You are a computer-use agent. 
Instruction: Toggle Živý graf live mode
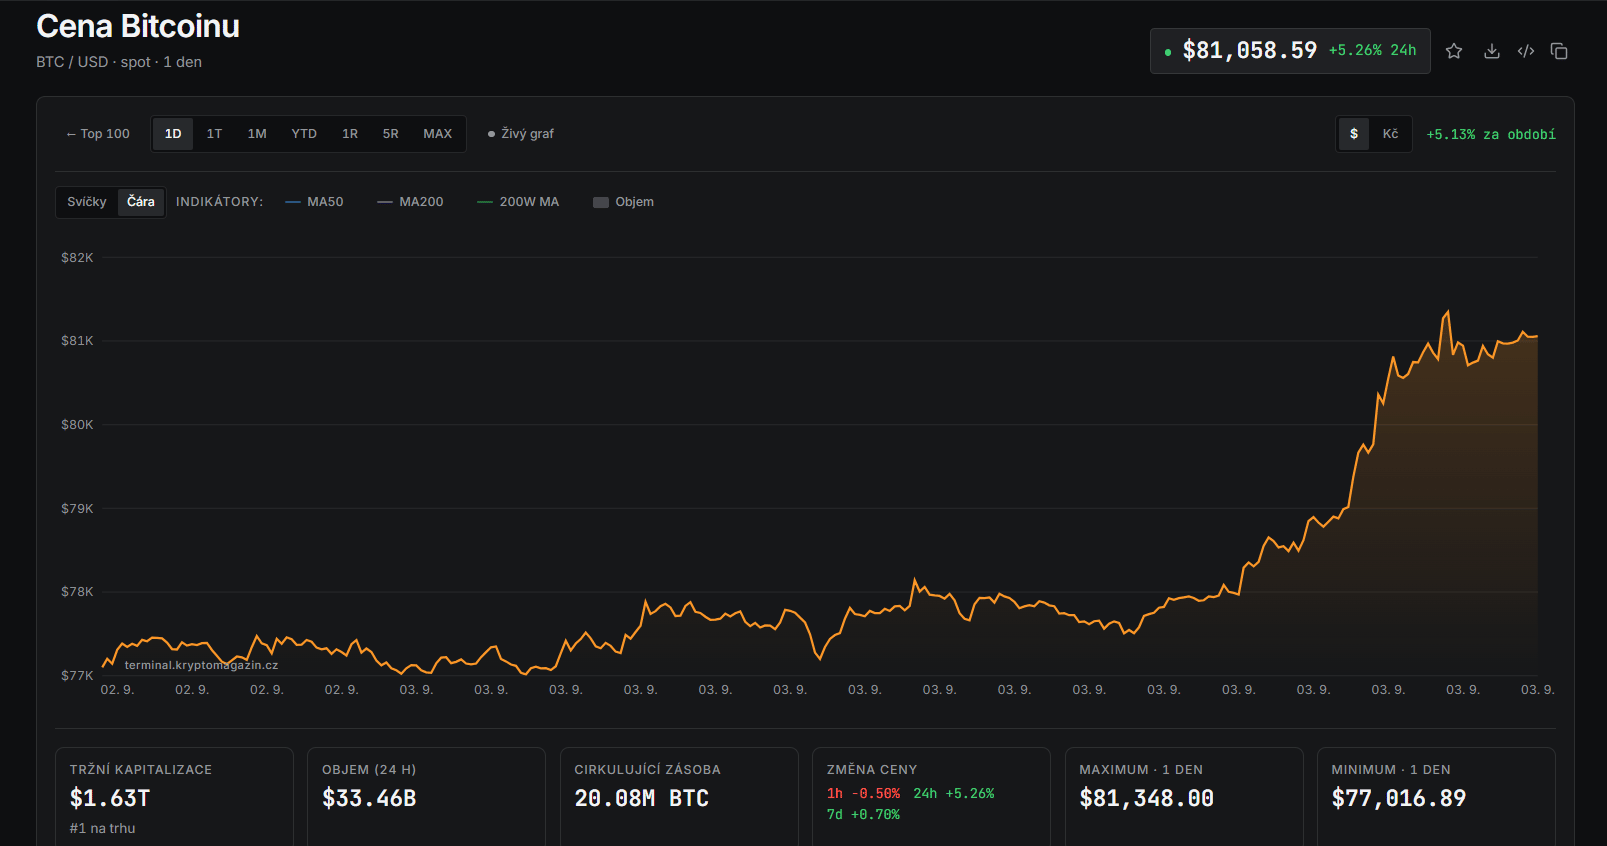tap(520, 134)
